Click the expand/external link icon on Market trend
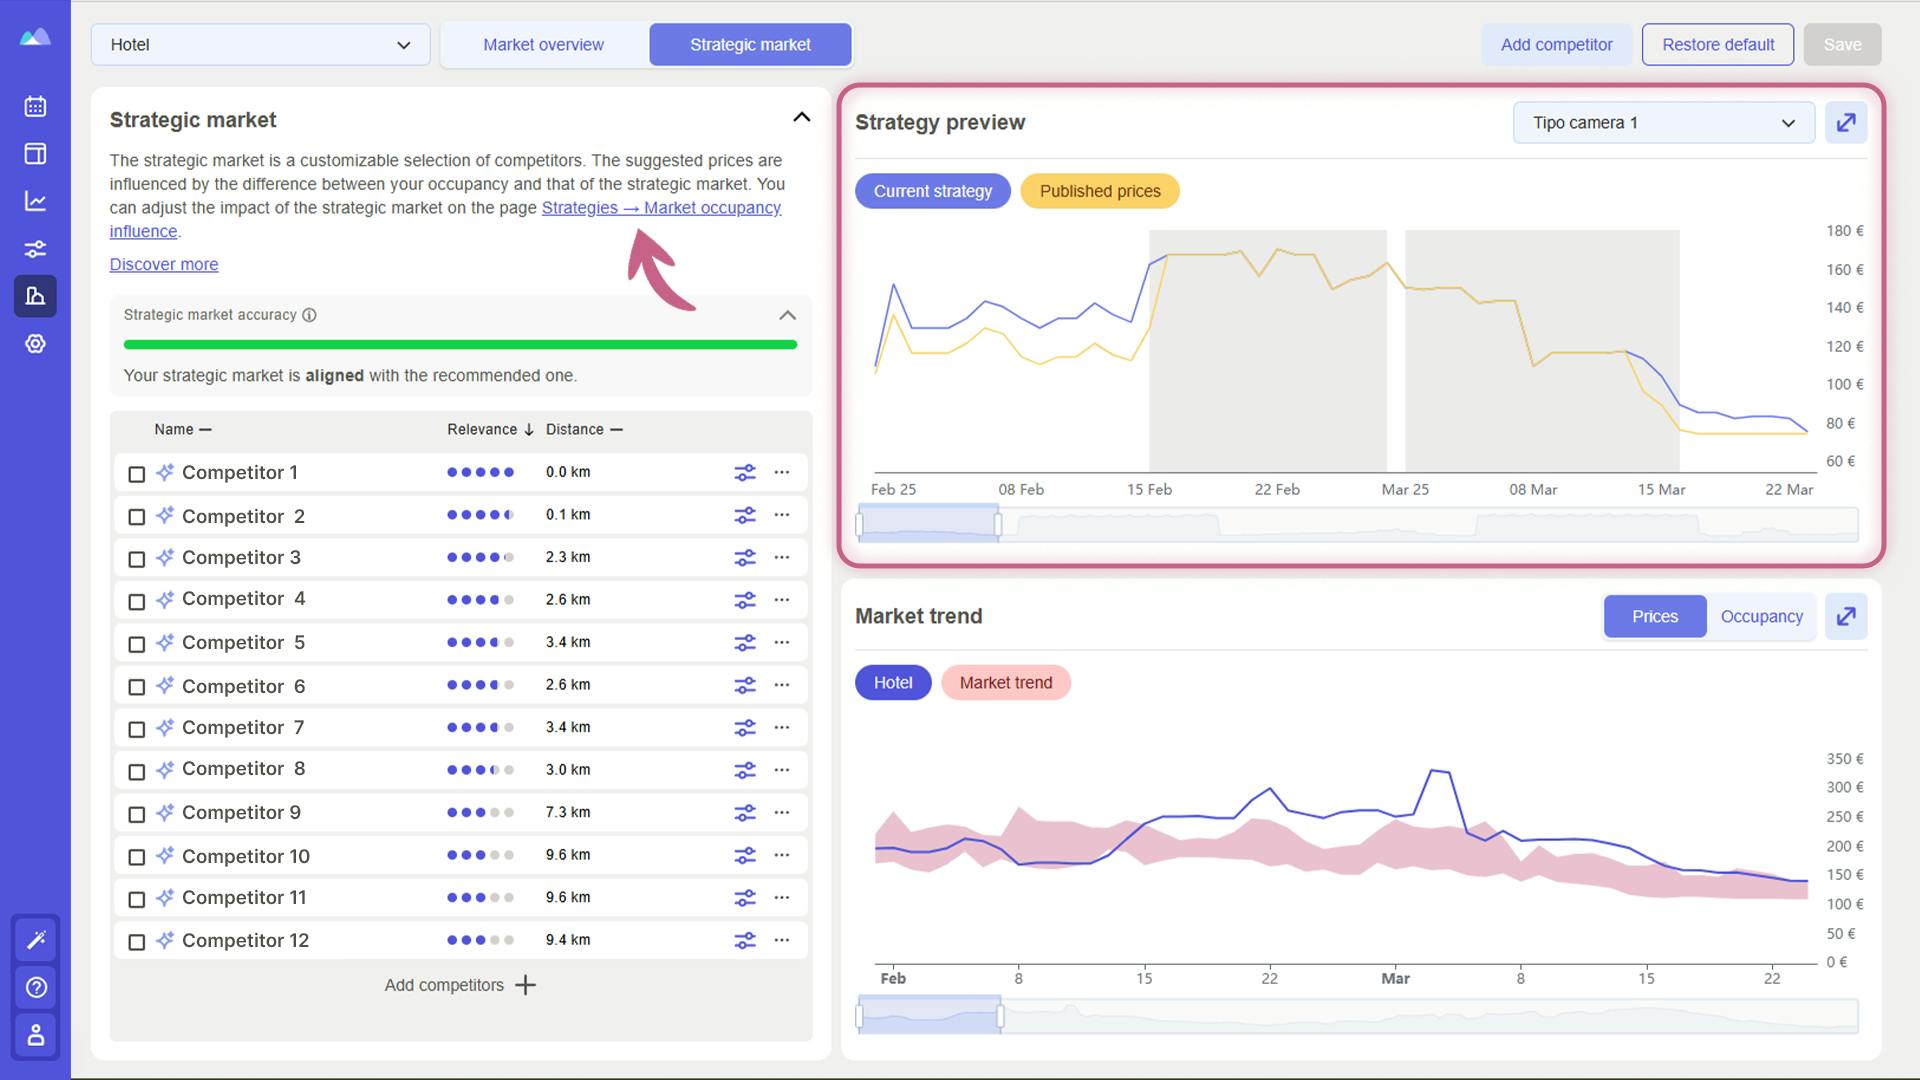 tap(1846, 617)
